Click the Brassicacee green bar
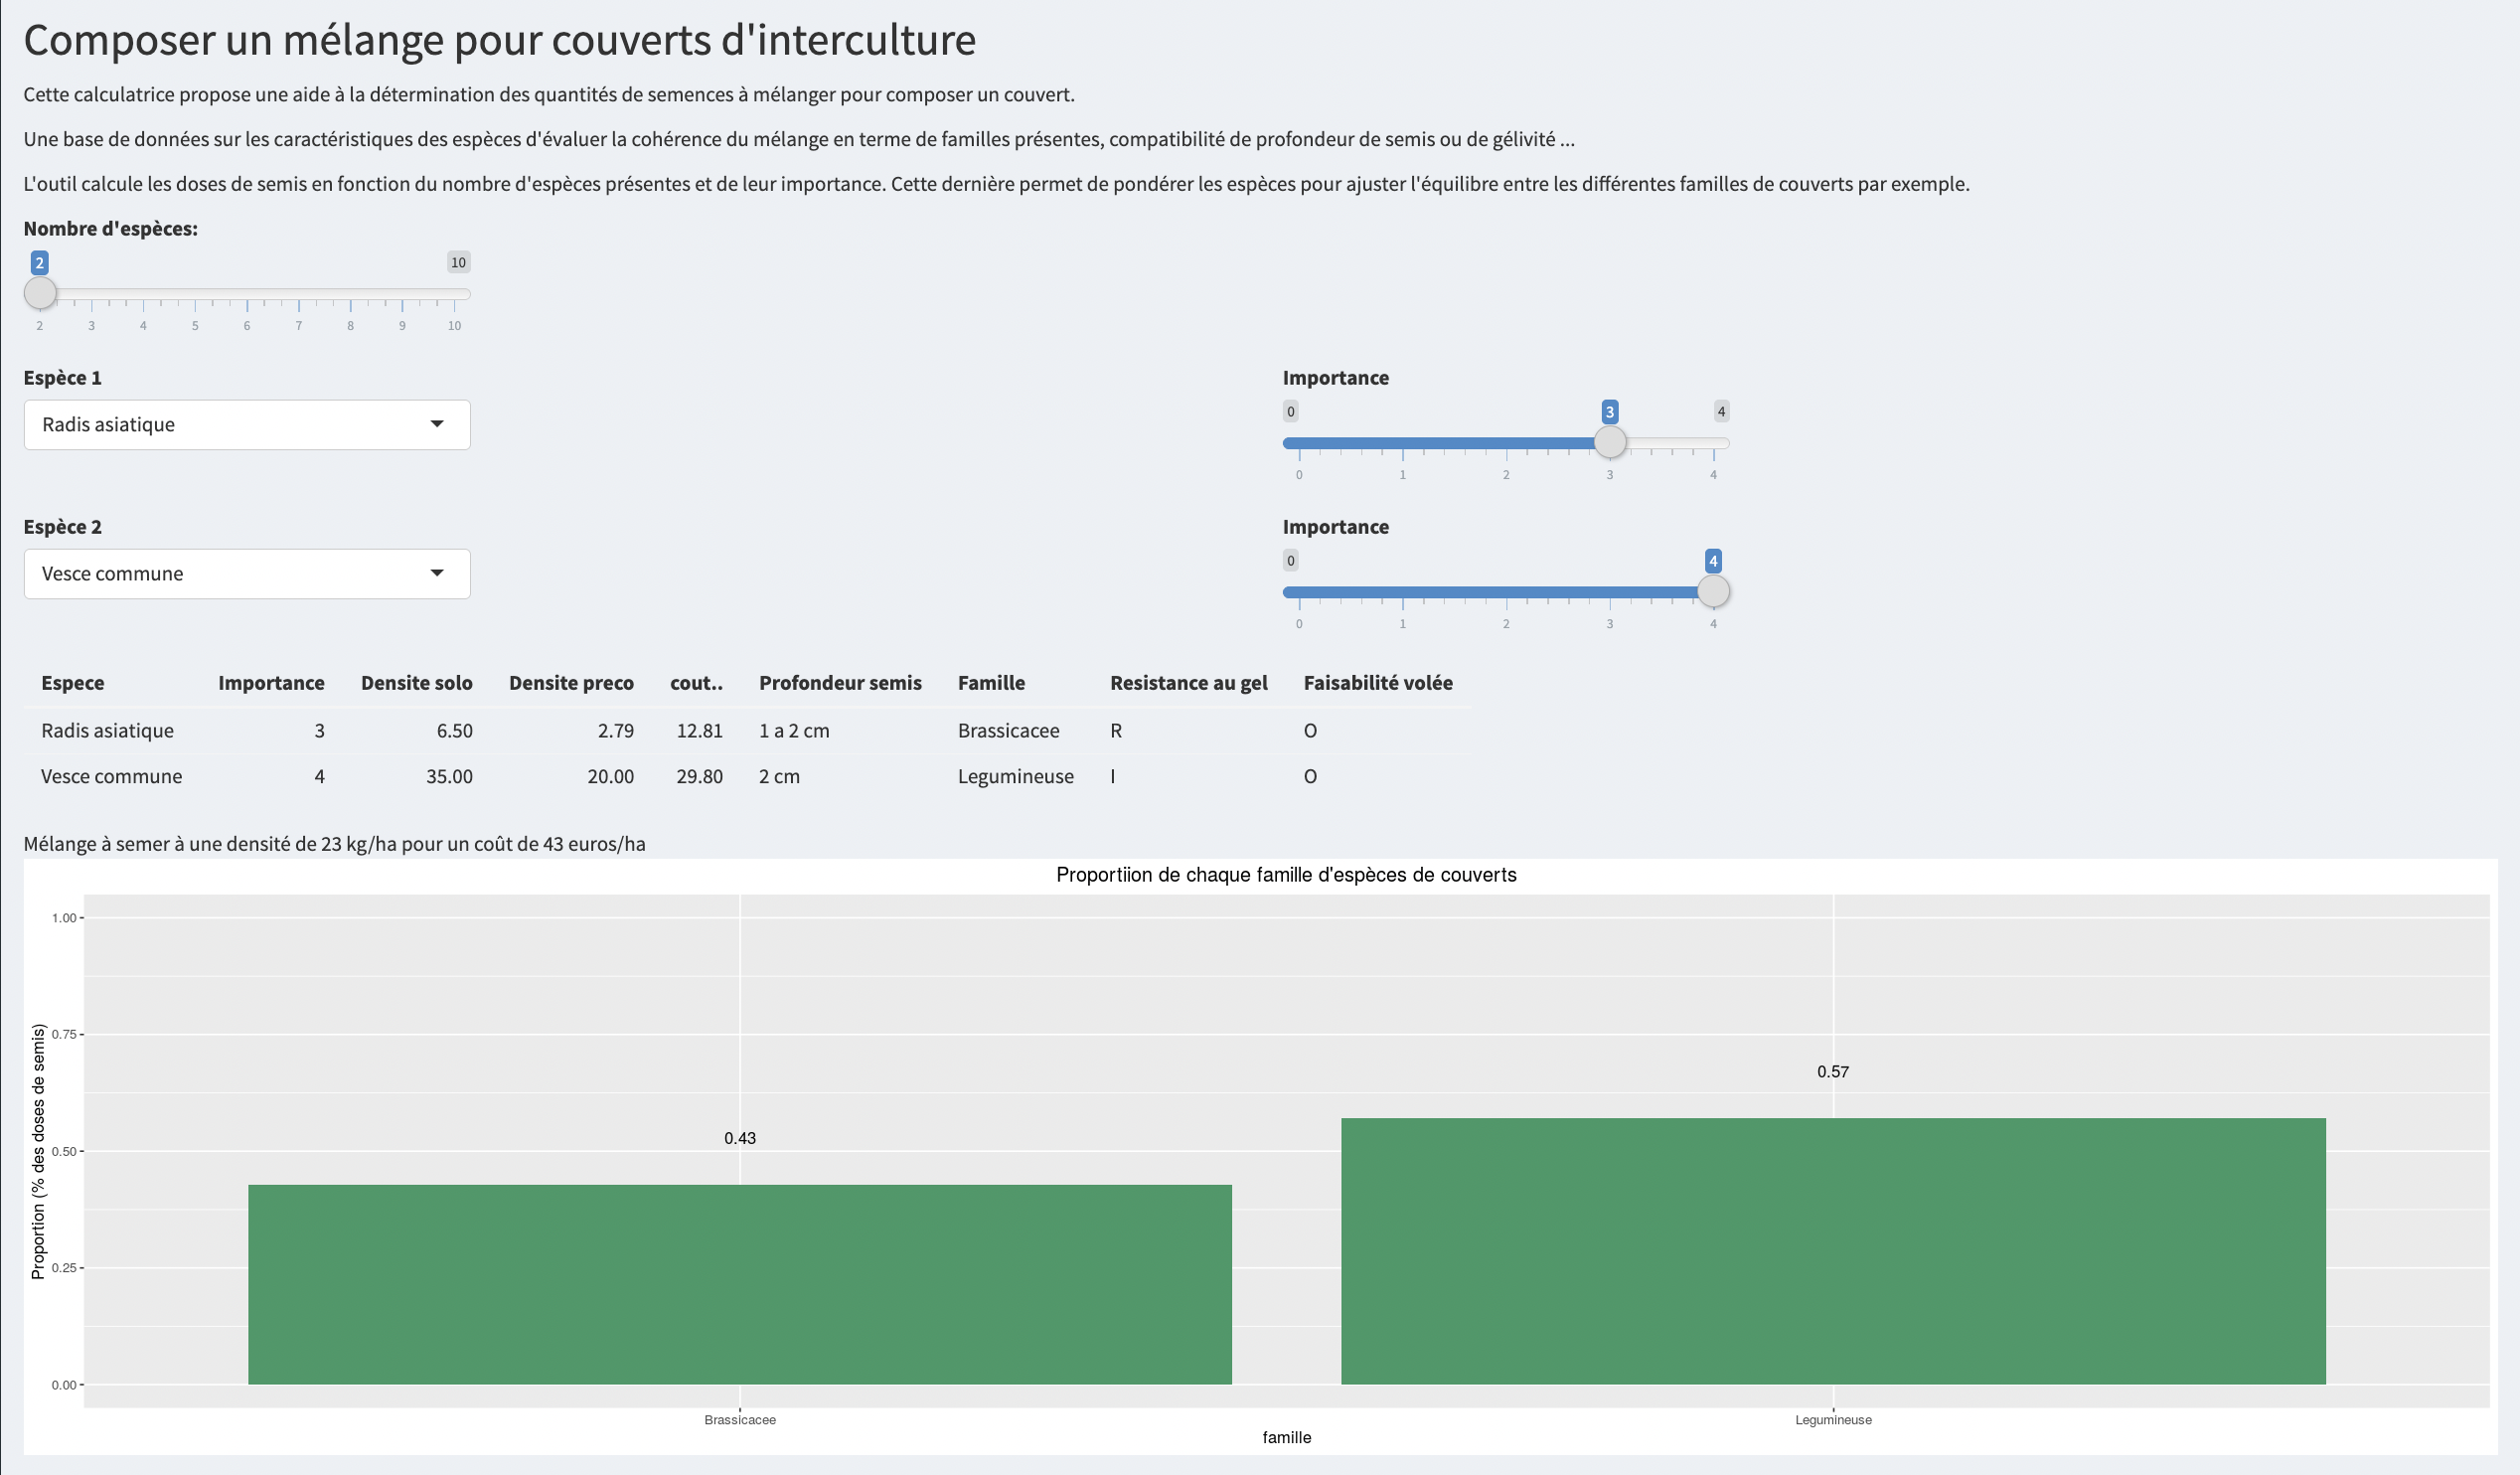Screen dimensions: 2520x1475 [739, 1285]
